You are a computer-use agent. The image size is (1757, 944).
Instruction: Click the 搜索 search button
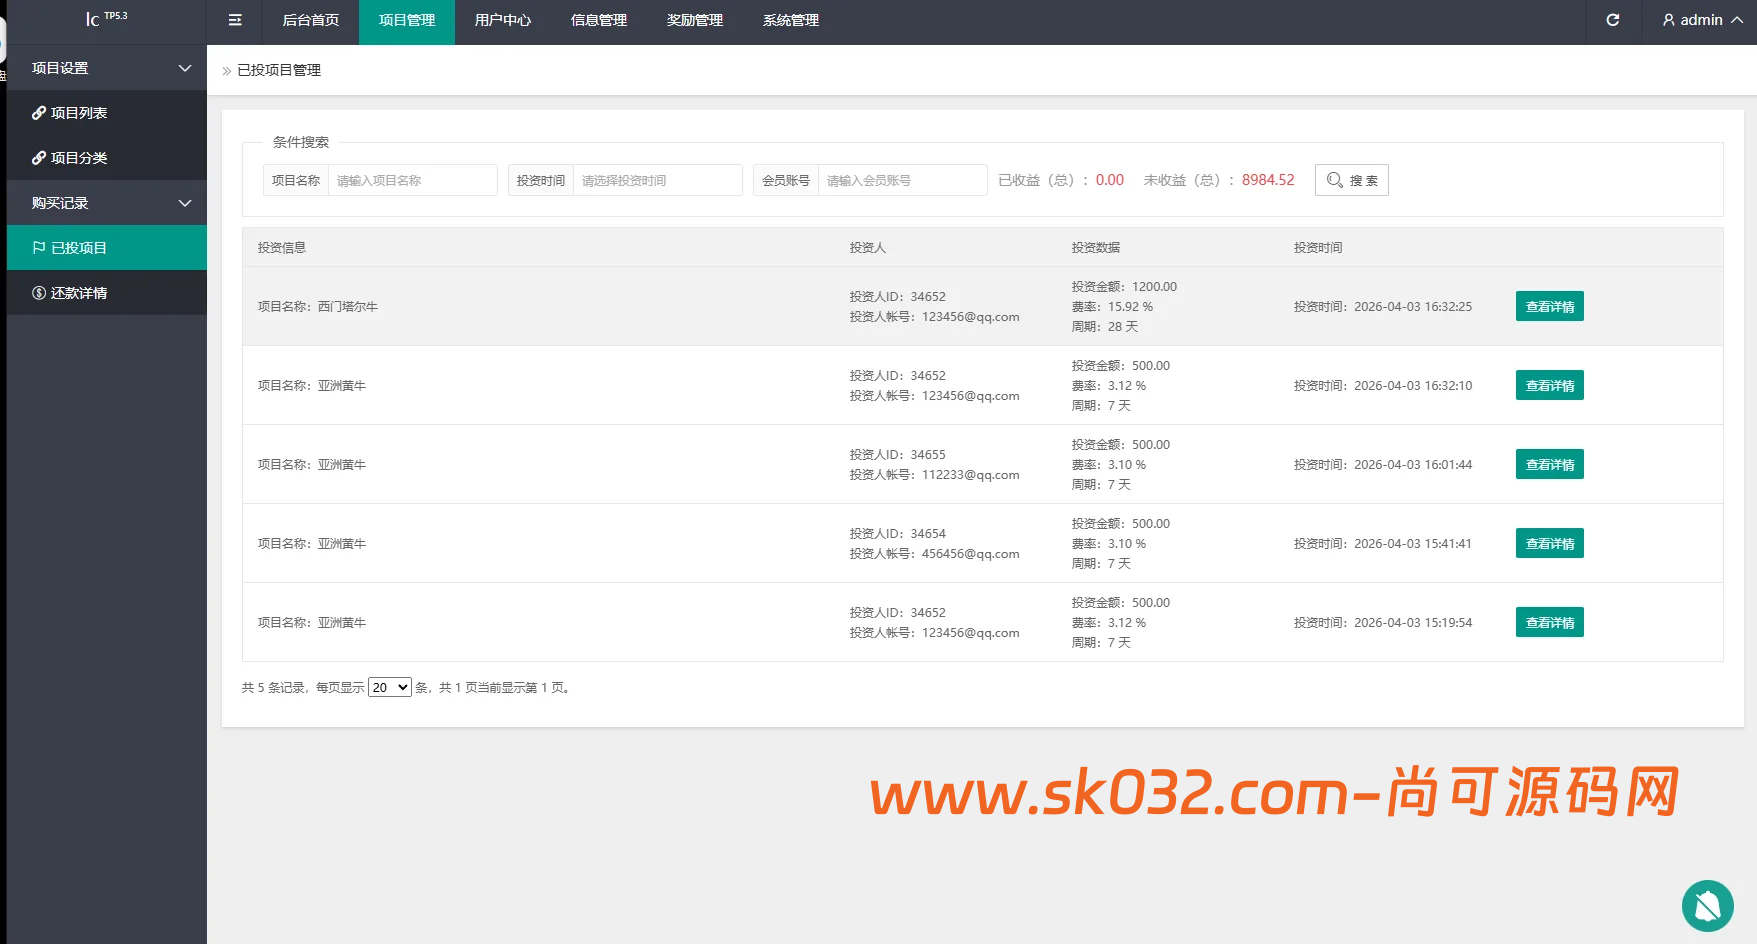click(1351, 180)
